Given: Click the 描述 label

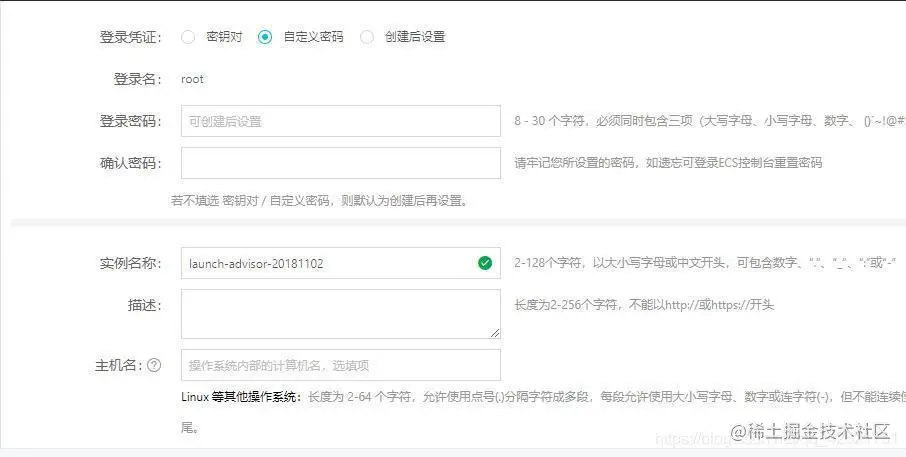Looking at the screenshot, I should pos(144,305).
